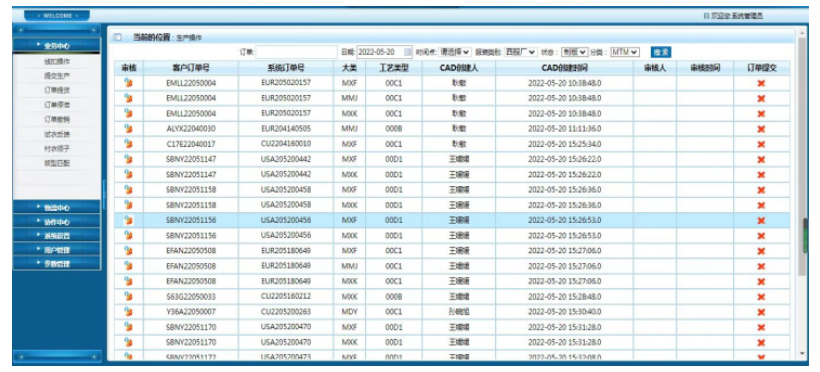Select system order cell CU2205200263
Screen dimensions: 820x372
pos(286,311)
